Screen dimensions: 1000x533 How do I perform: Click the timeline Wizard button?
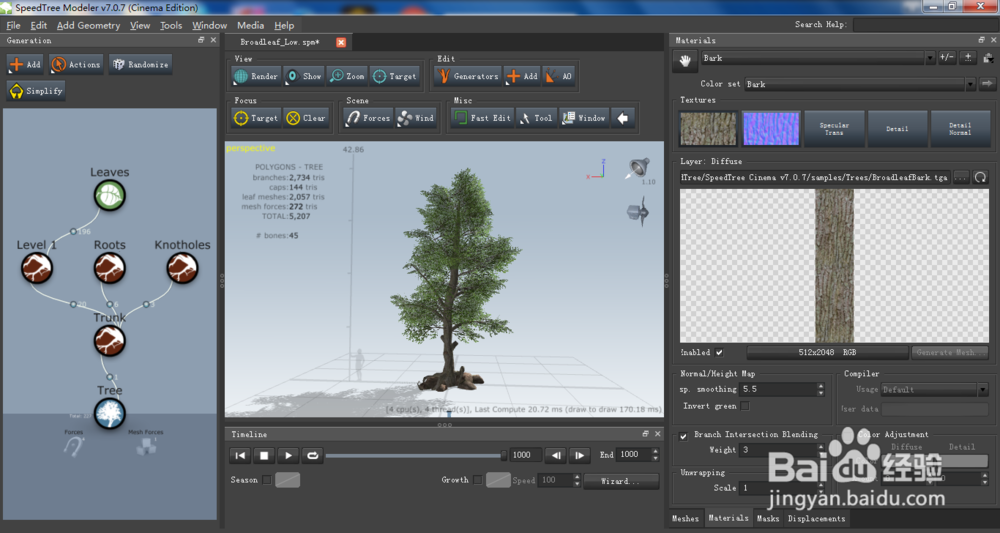(621, 481)
